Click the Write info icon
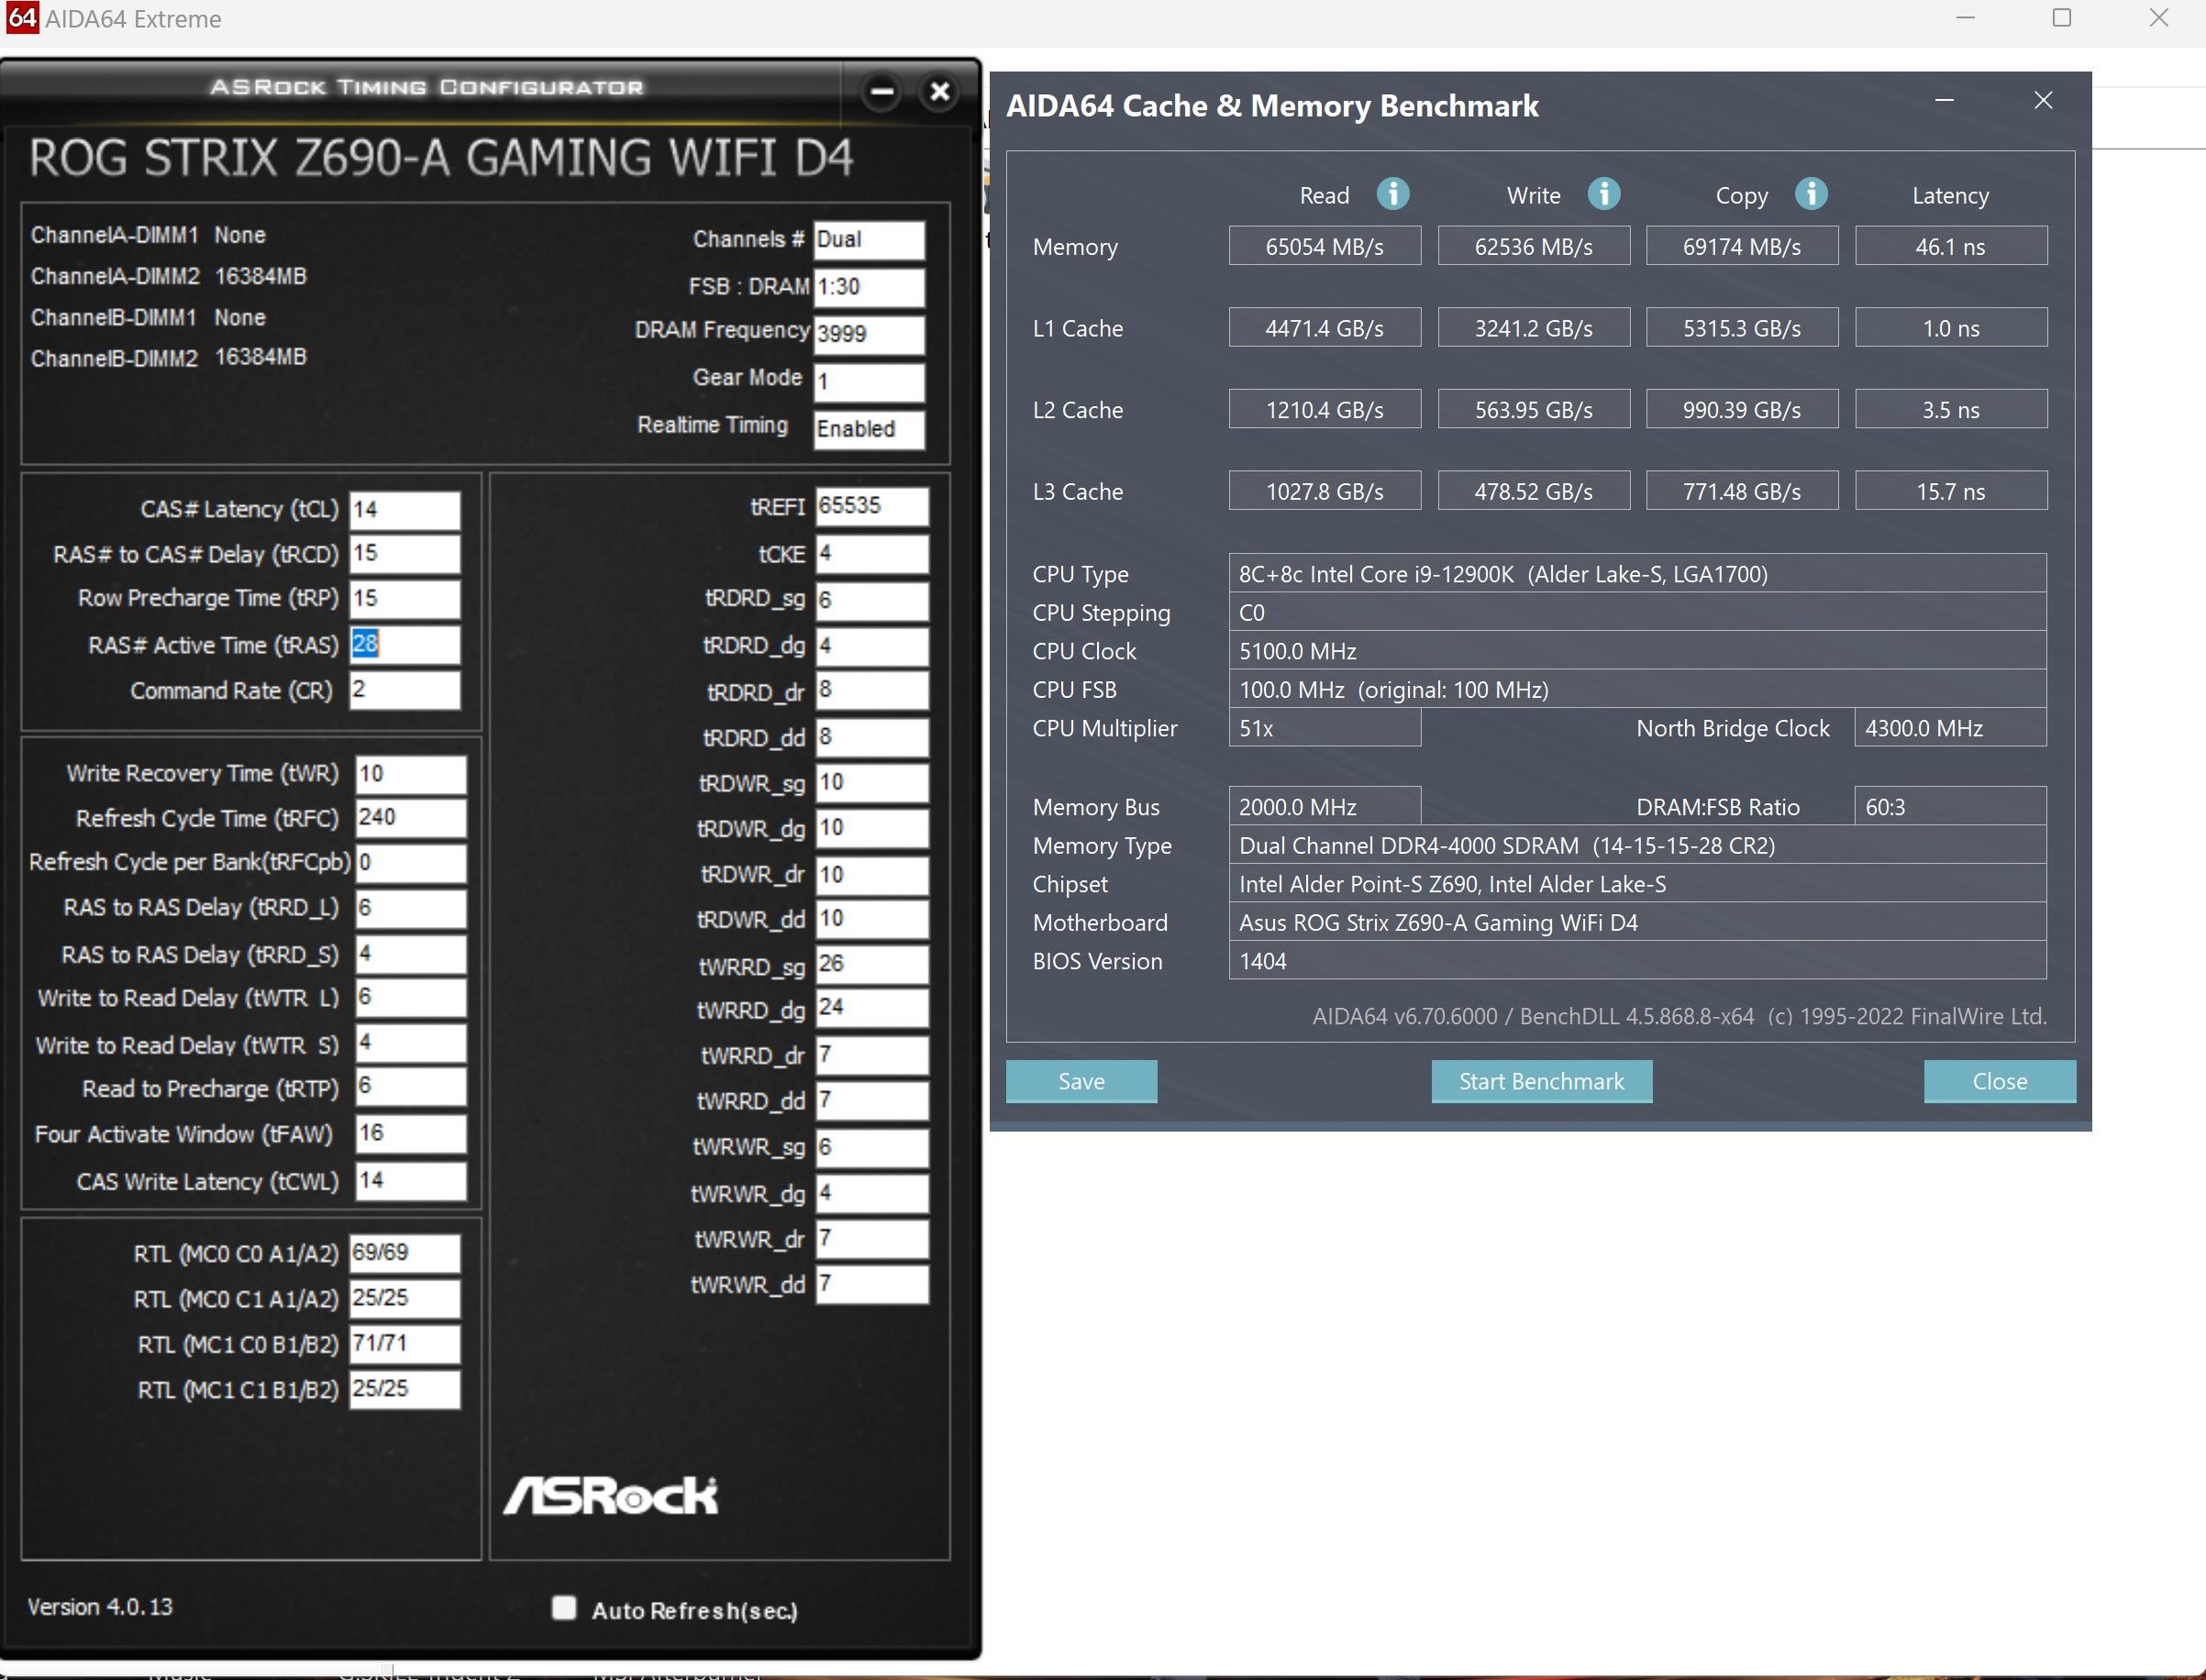This screenshot has width=2206, height=1680. (1604, 194)
